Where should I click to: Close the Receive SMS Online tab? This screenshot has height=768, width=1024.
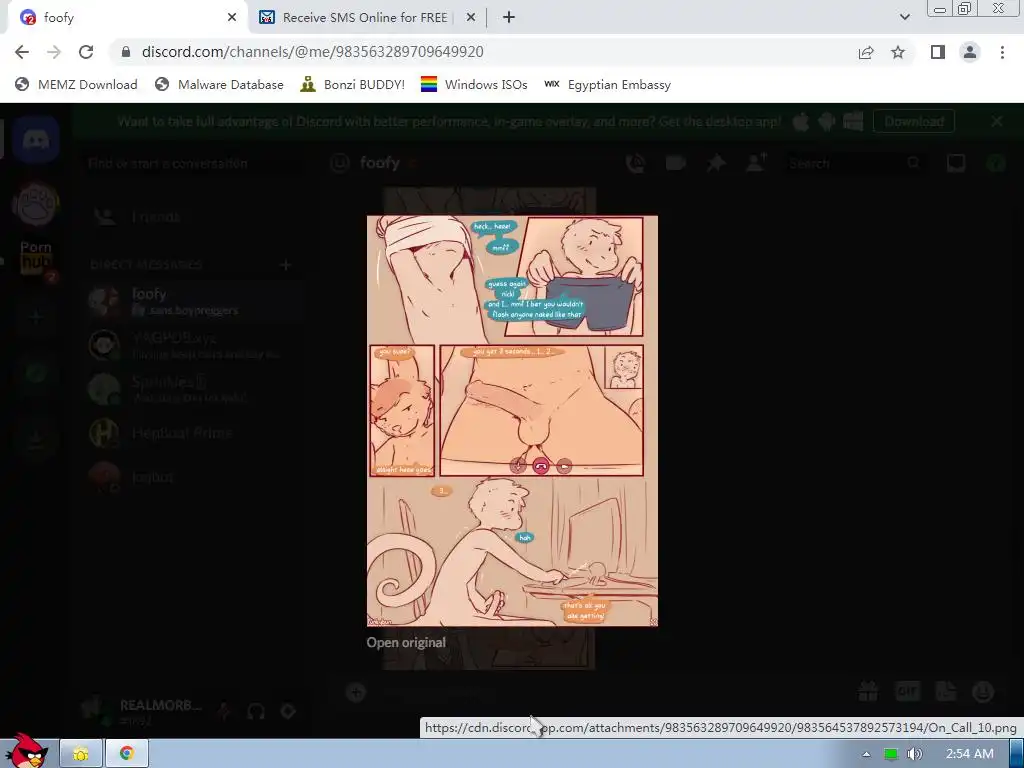point(471,18)
